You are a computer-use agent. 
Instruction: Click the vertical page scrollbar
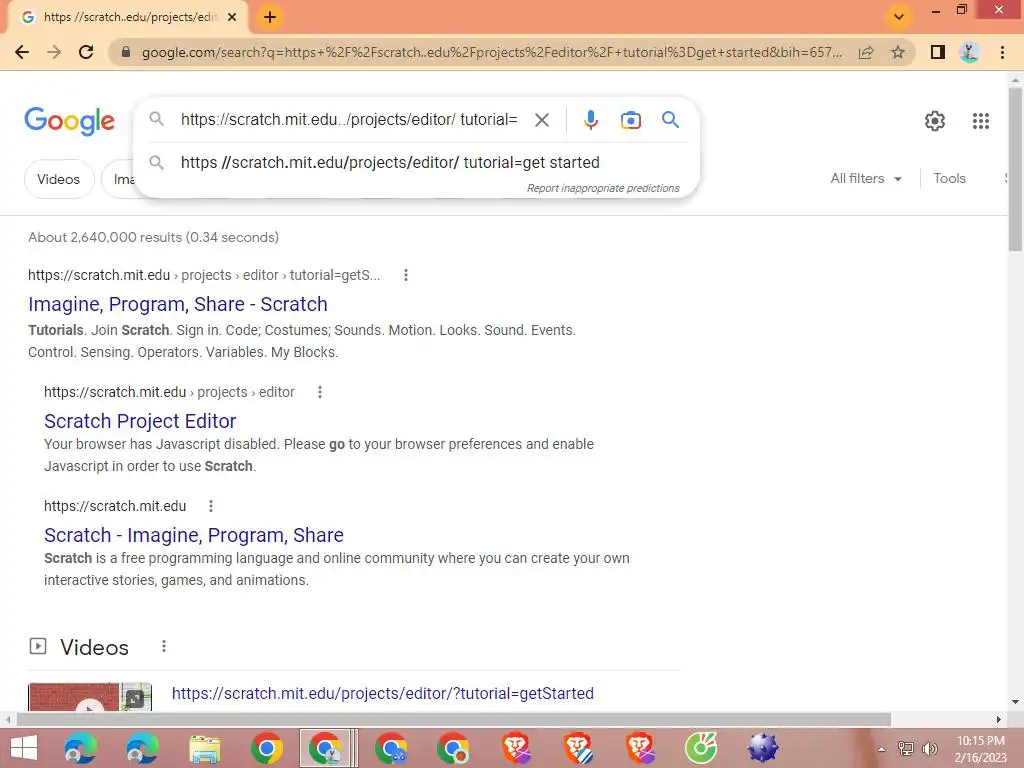(x=1016, y=170)
